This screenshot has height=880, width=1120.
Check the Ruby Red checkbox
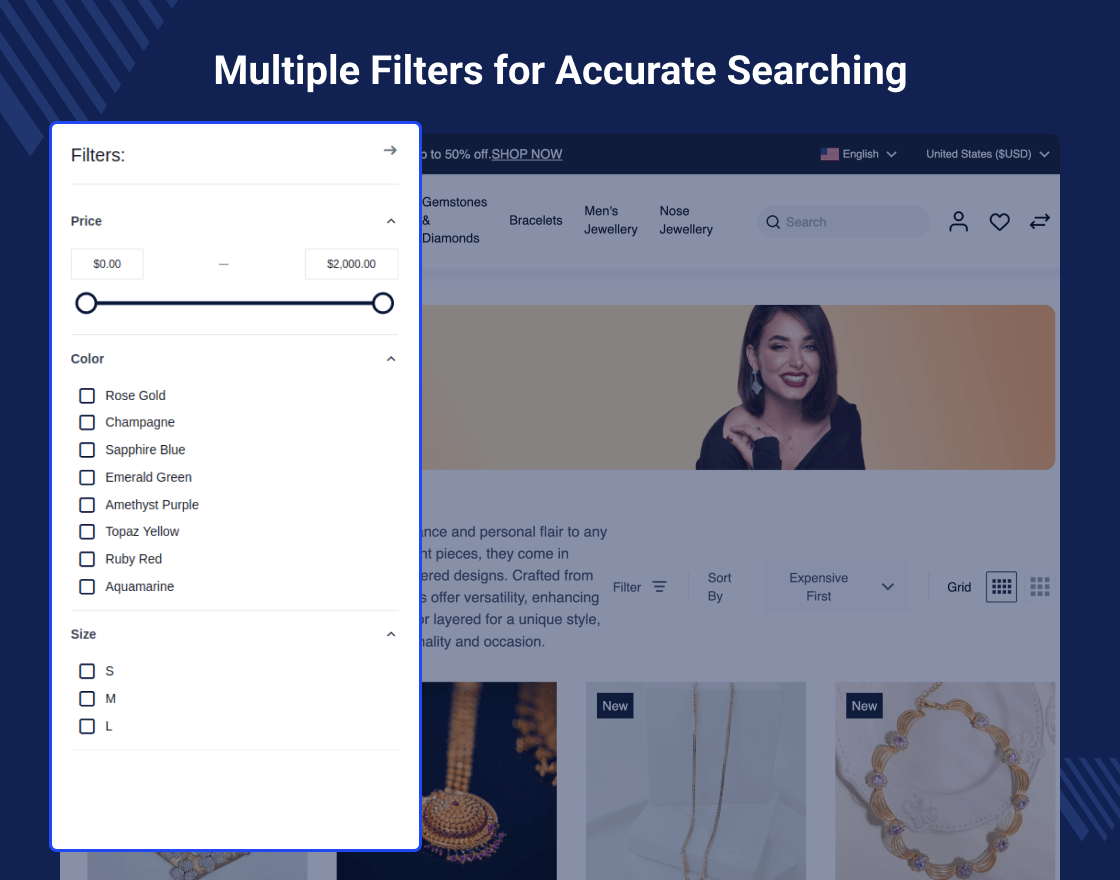tap(87, 559)
